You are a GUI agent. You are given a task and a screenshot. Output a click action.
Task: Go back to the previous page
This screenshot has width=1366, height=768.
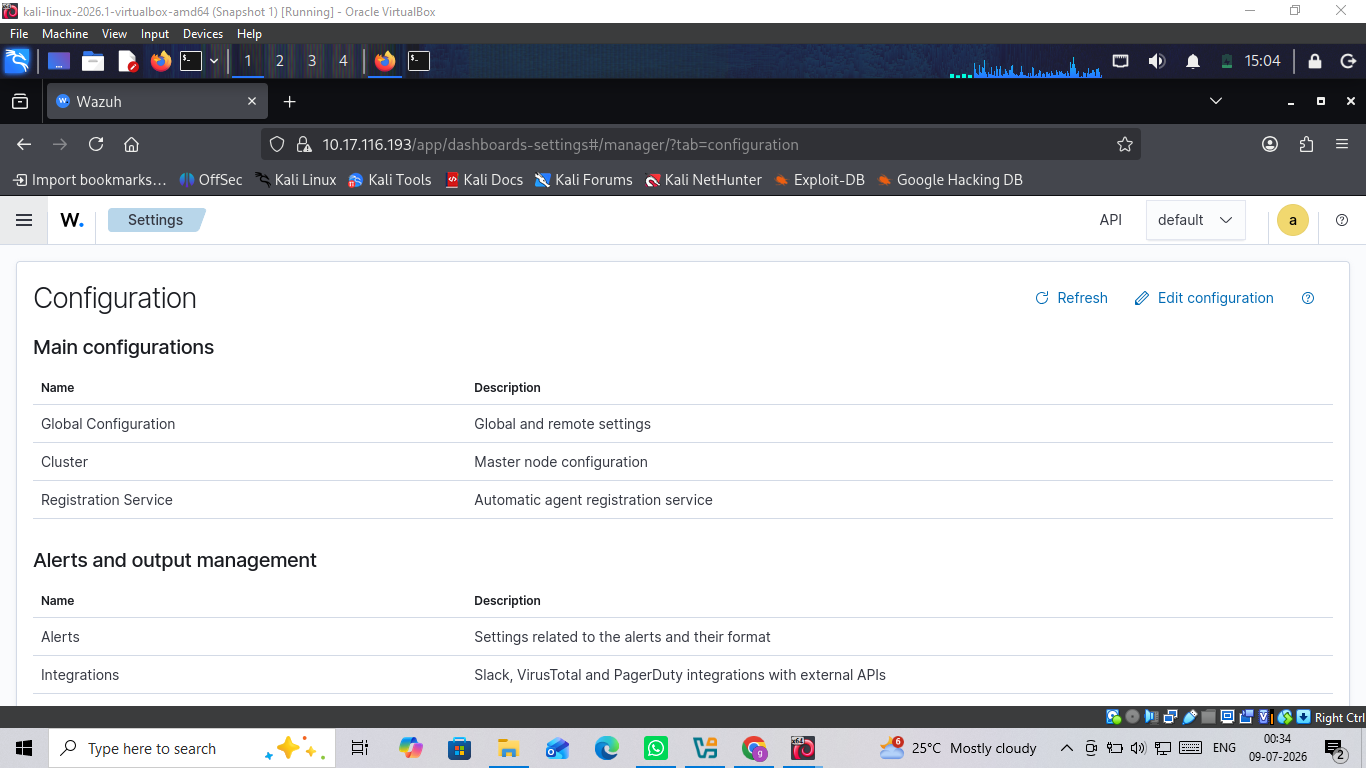point(24,144)
